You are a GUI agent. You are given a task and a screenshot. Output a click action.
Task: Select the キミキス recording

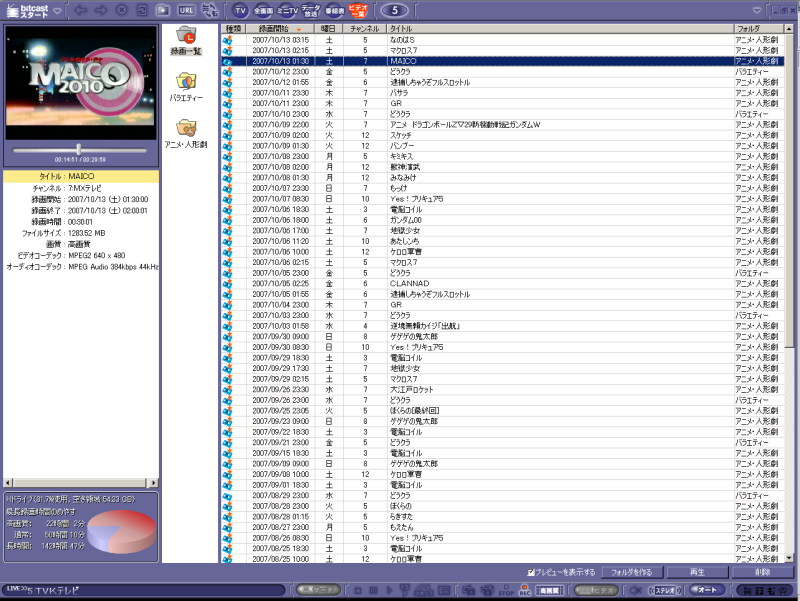pyautogui.click(x=503, y=157)
